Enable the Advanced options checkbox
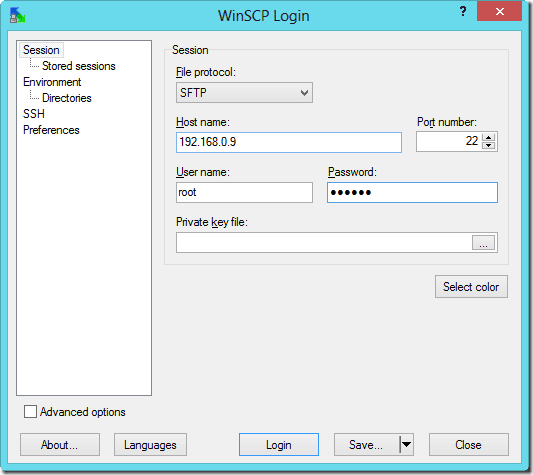The image size is (533, 475). 31,412
